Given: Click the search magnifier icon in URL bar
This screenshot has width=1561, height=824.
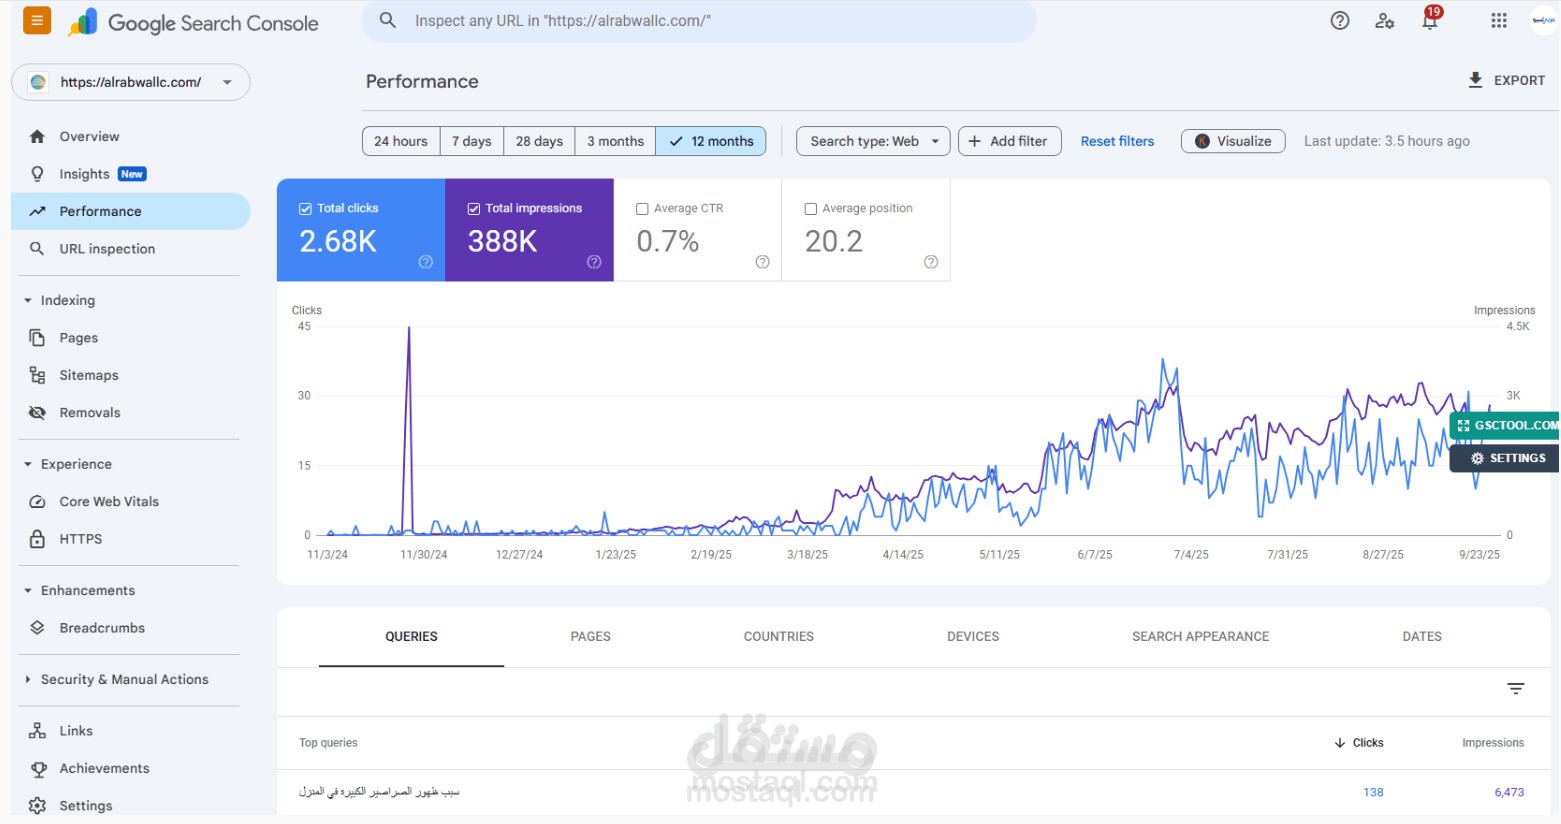Looking at the screenshot, I should pyautogui.click(x=388, y=20).
